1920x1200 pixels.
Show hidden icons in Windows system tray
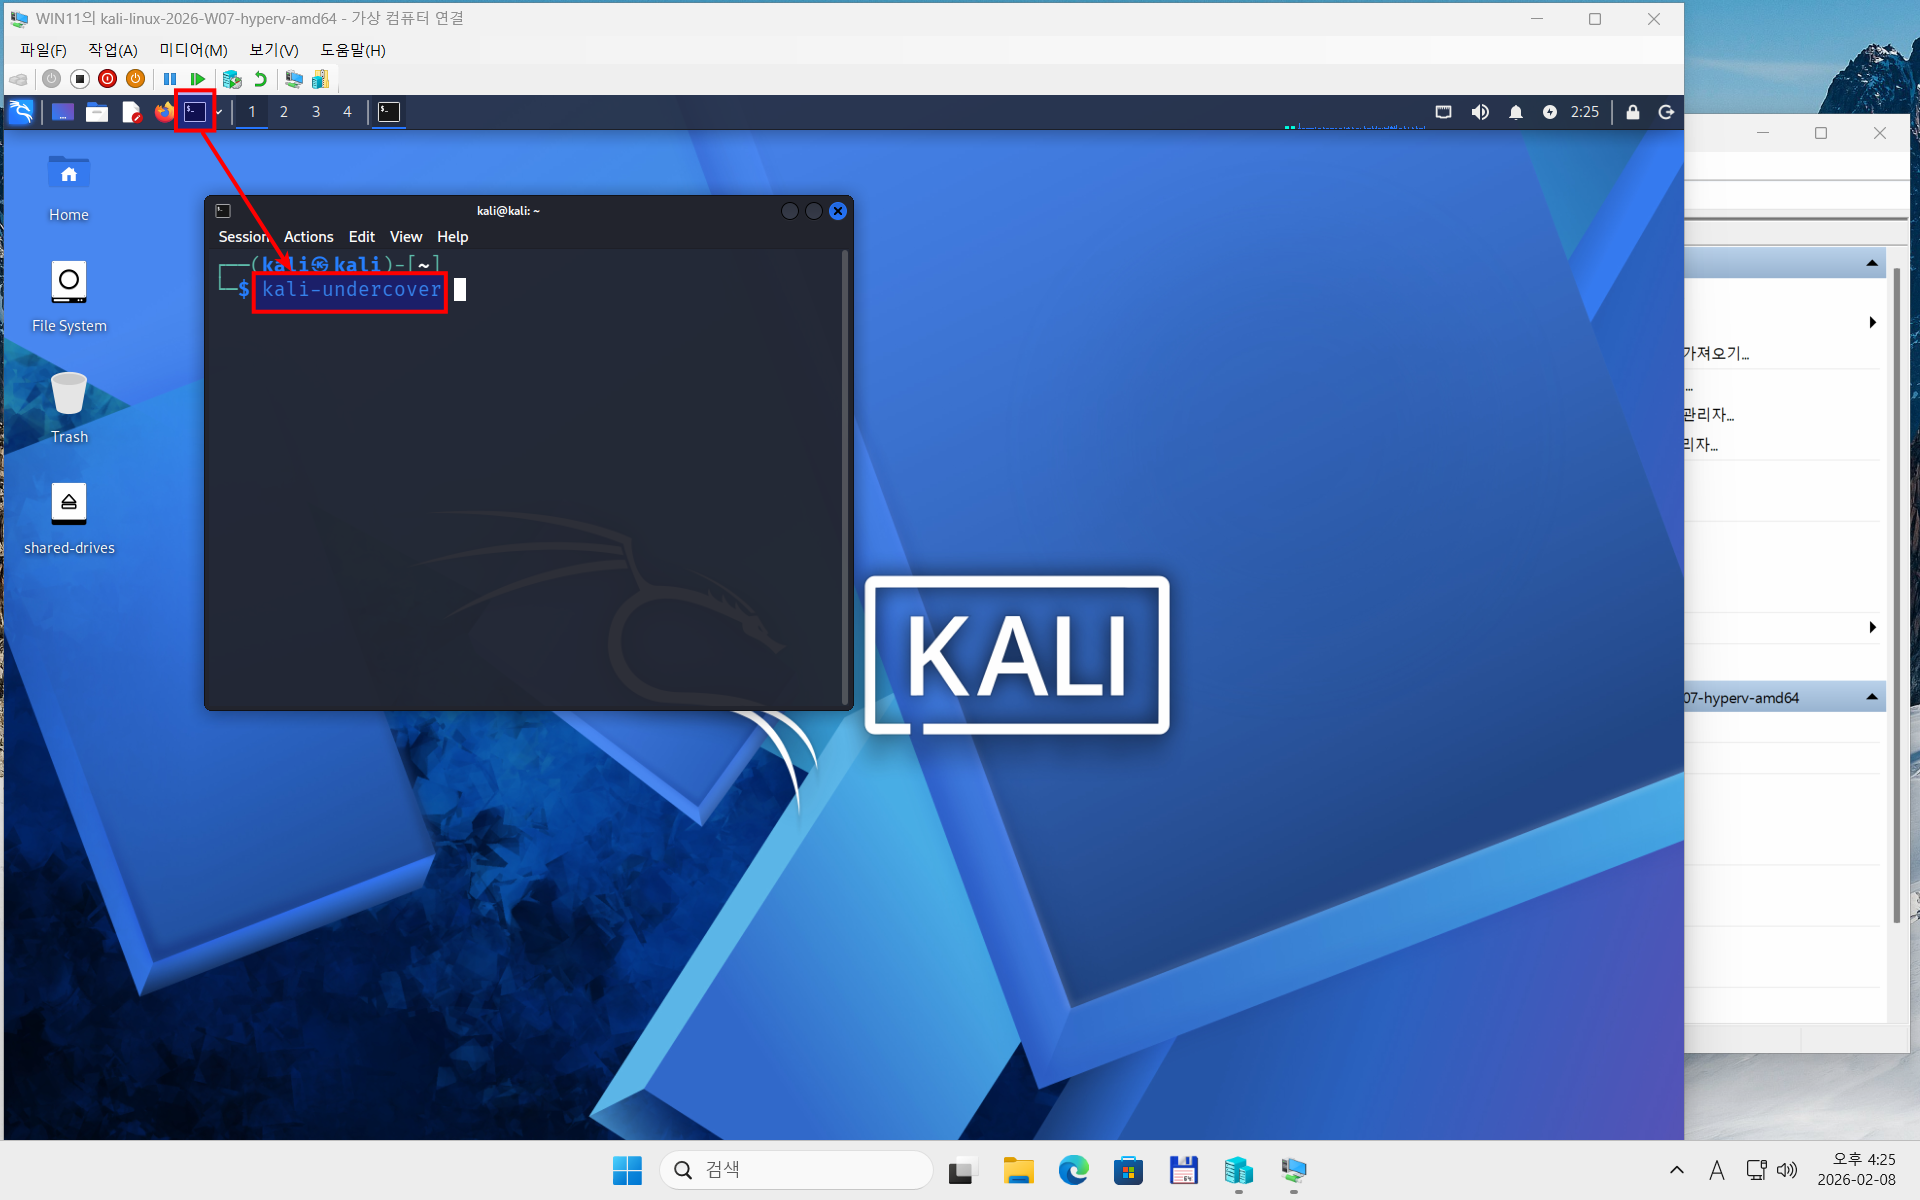[x=1677, y=1170]
